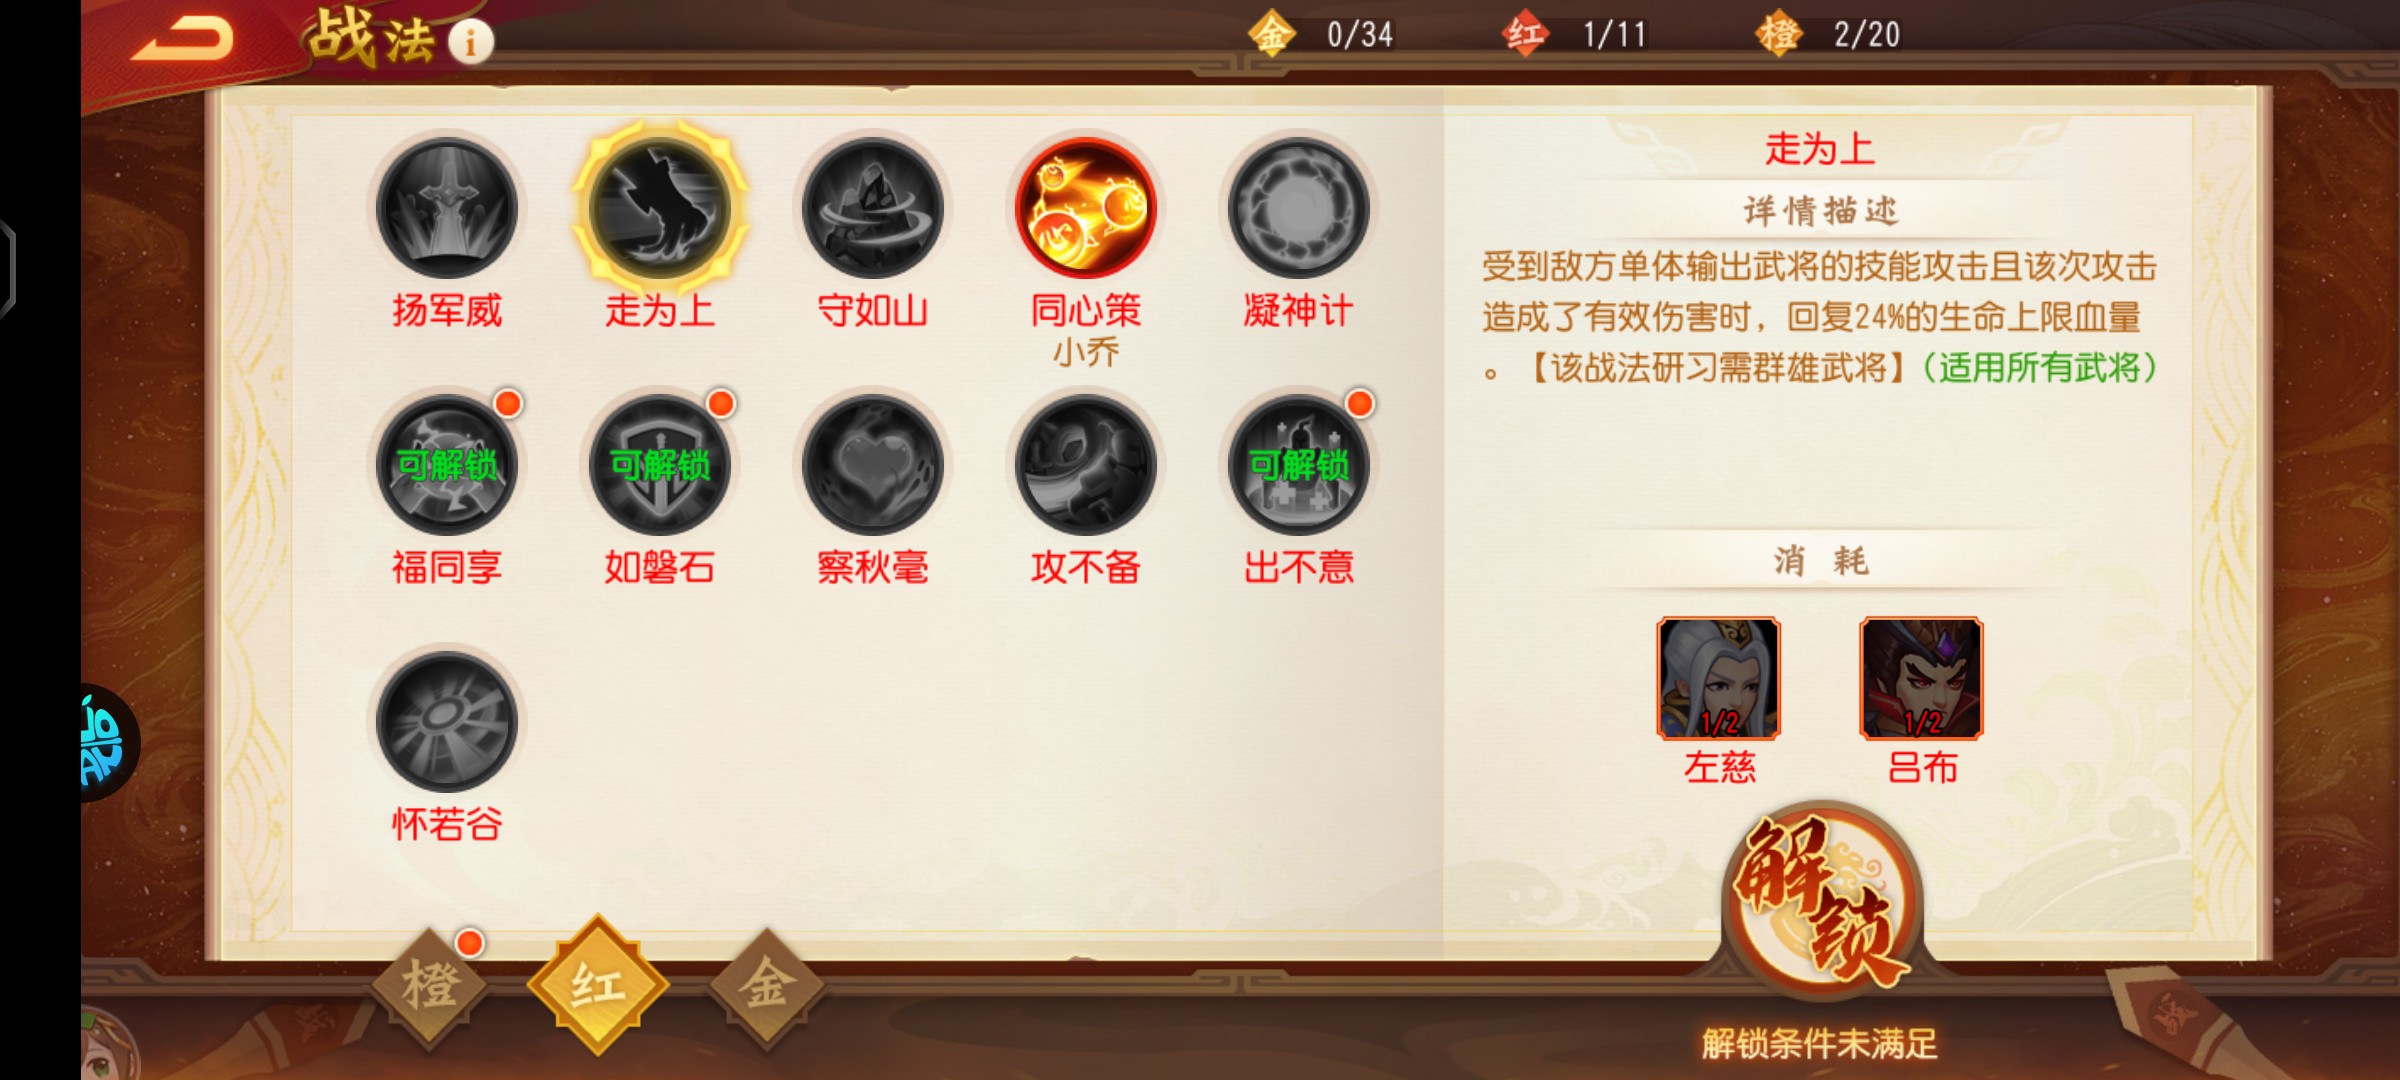Tap the unlockable 福同享 tactic icon
This screenshot has width=2400, height=1080.
click(x=446, y=465)
